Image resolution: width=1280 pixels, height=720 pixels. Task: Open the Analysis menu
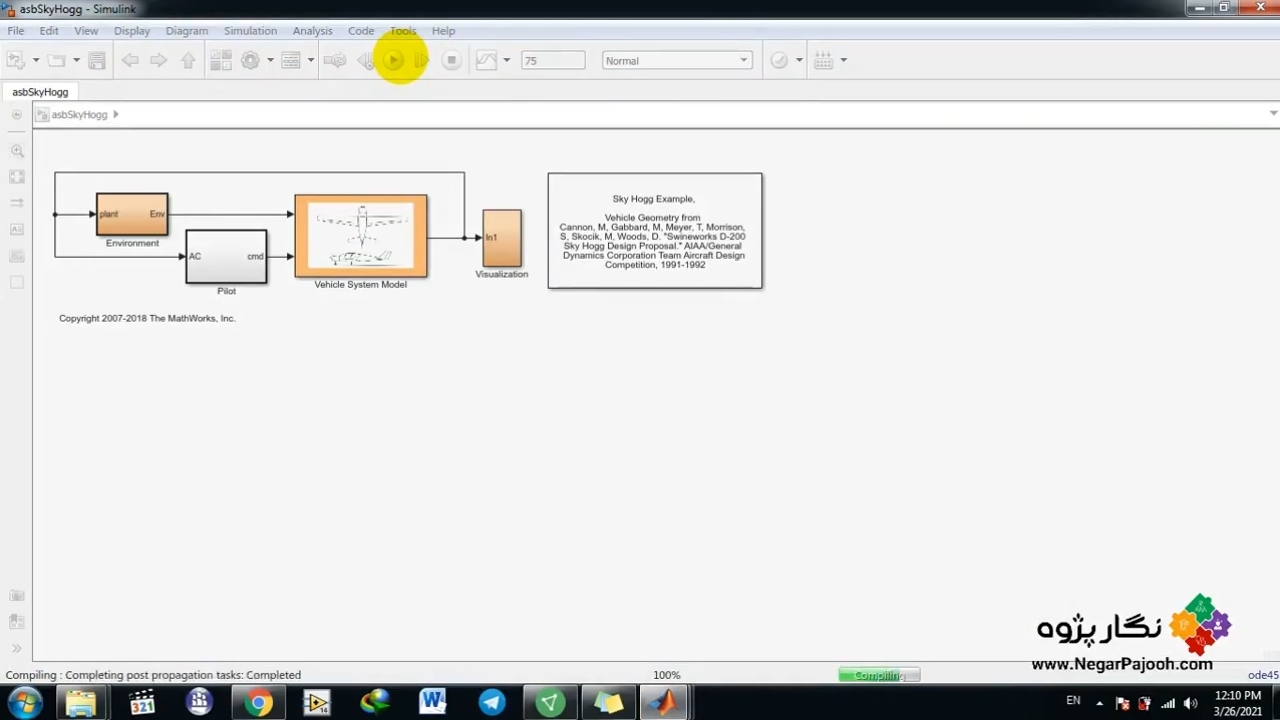[312, 31]
